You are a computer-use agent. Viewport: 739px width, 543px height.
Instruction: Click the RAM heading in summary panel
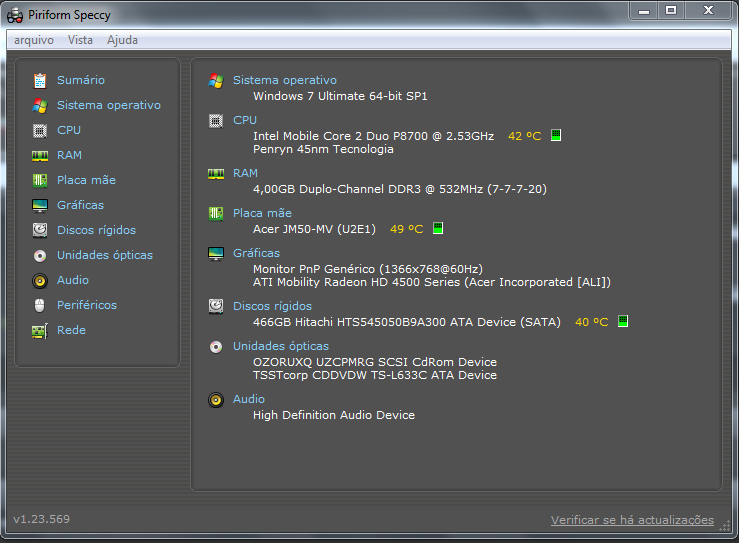point(245,173)
